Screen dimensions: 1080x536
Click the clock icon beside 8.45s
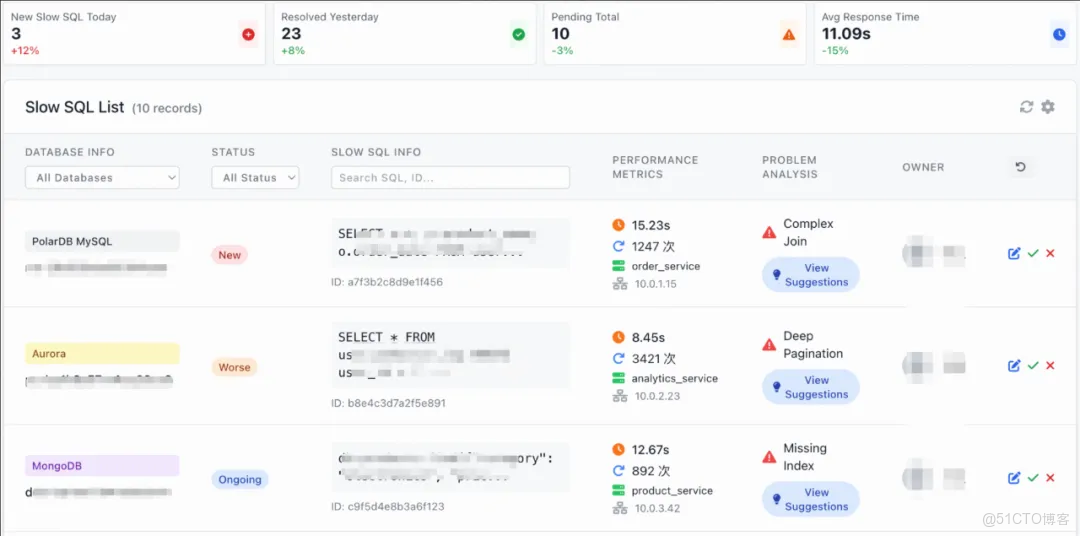619,338
